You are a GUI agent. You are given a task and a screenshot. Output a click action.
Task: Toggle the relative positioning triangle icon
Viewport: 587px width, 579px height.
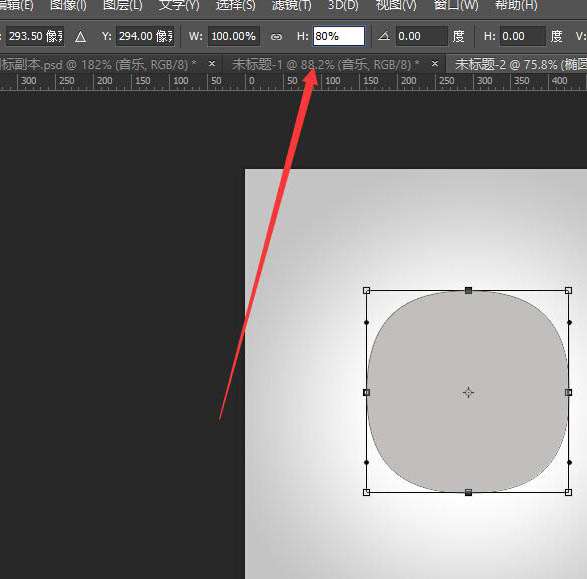coord(80,37)
